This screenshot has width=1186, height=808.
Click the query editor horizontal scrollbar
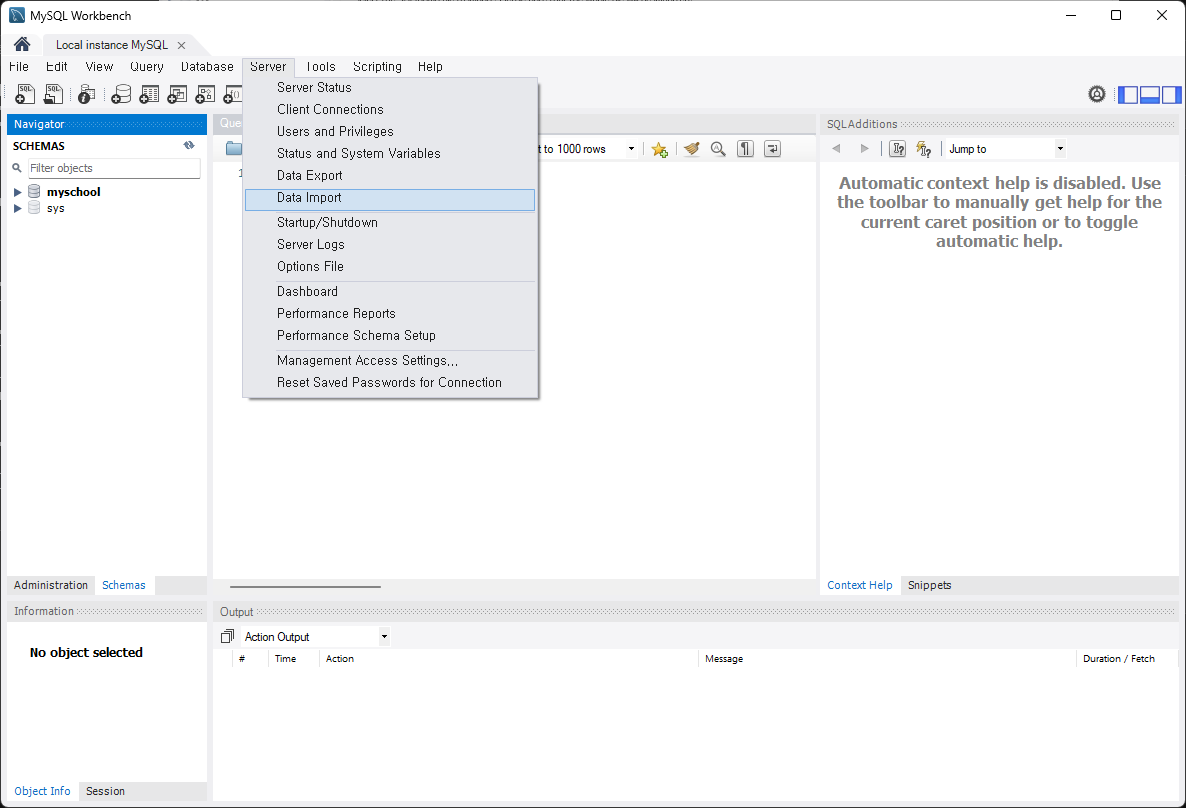pos(306,586)
